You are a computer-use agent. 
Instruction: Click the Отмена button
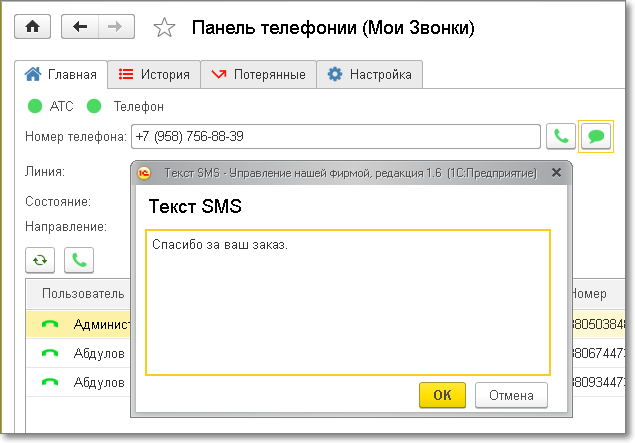(x=511, y=394)
